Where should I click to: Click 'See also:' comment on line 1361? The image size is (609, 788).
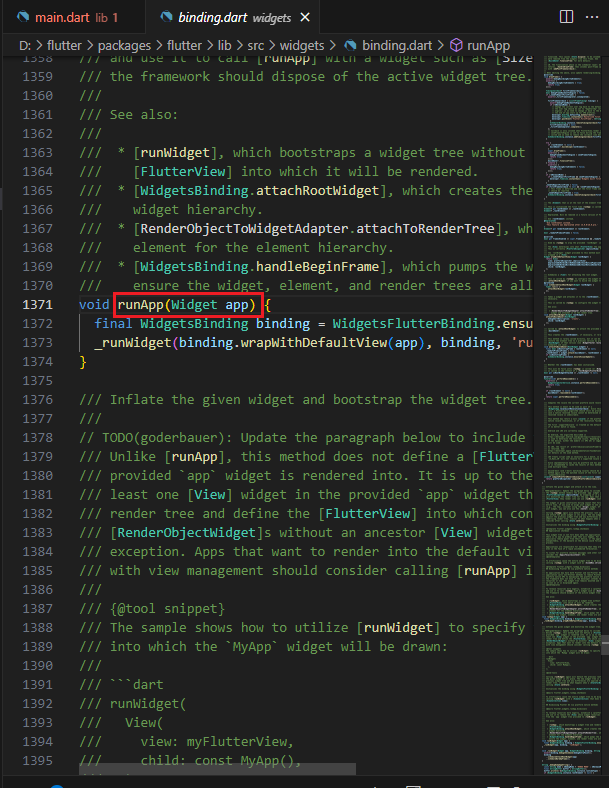click(x=144, y=115)
